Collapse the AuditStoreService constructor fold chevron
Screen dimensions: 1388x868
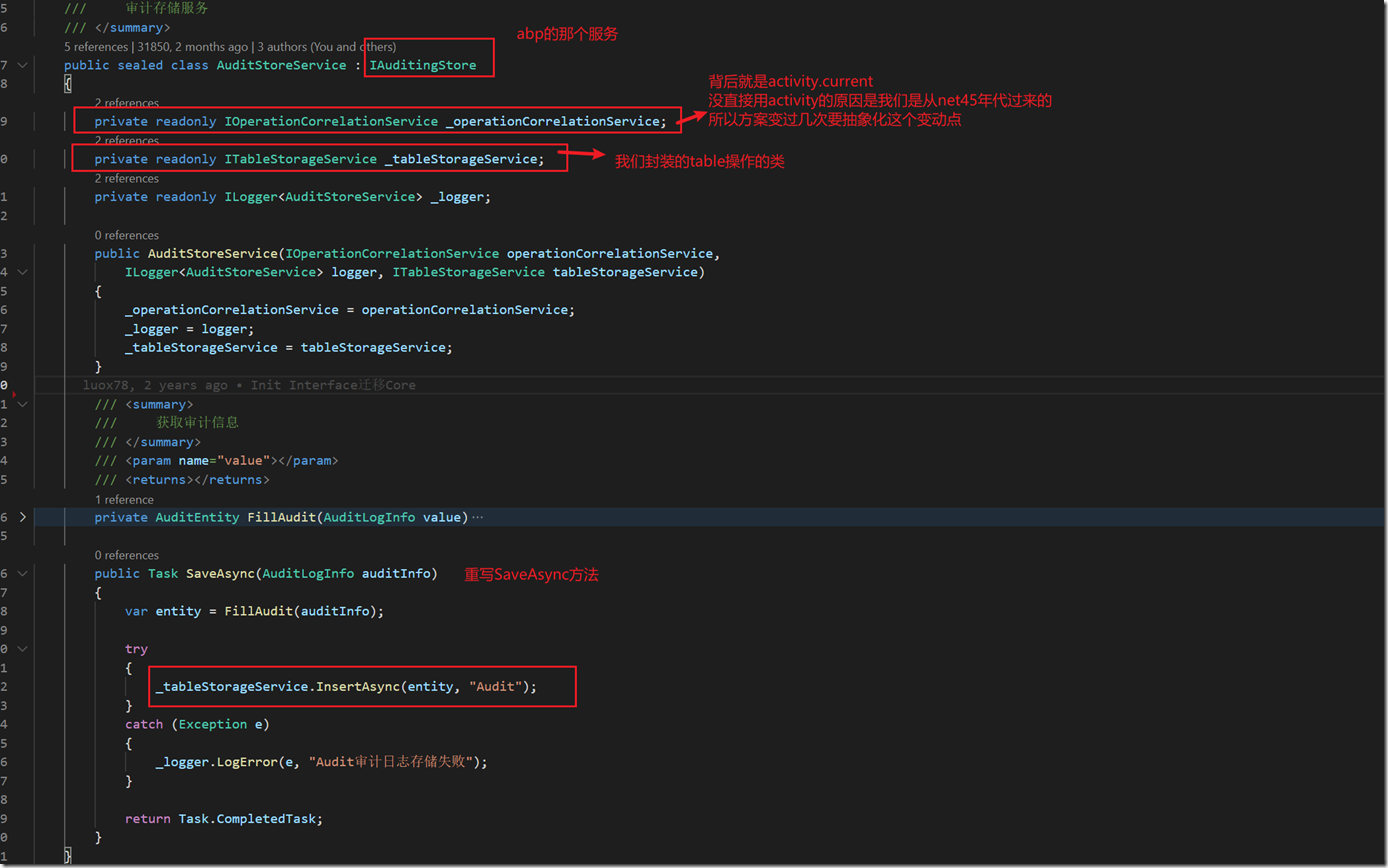click(x=22, y=272)
